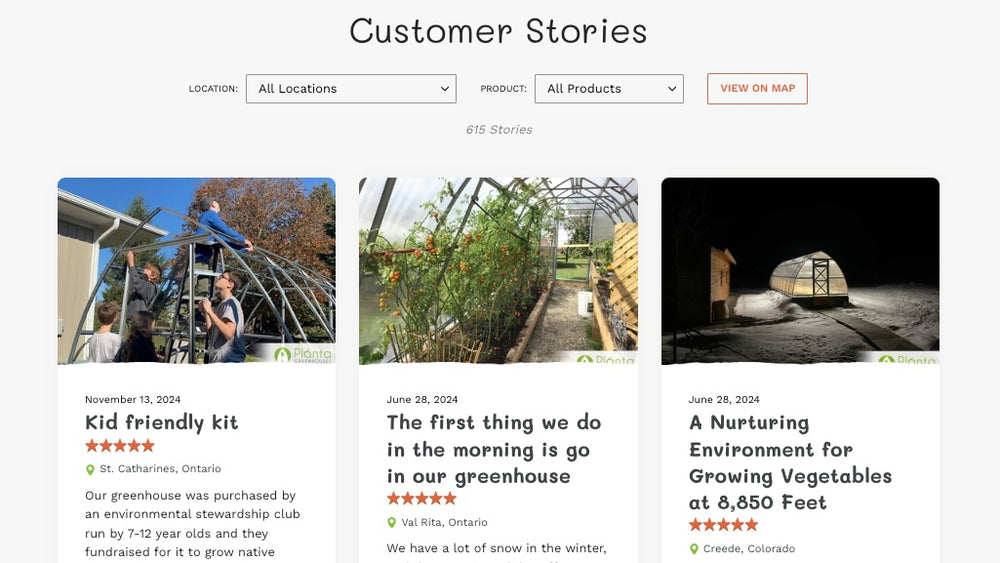
Task: Open the All Products dropdown
Action: point(609,89)
